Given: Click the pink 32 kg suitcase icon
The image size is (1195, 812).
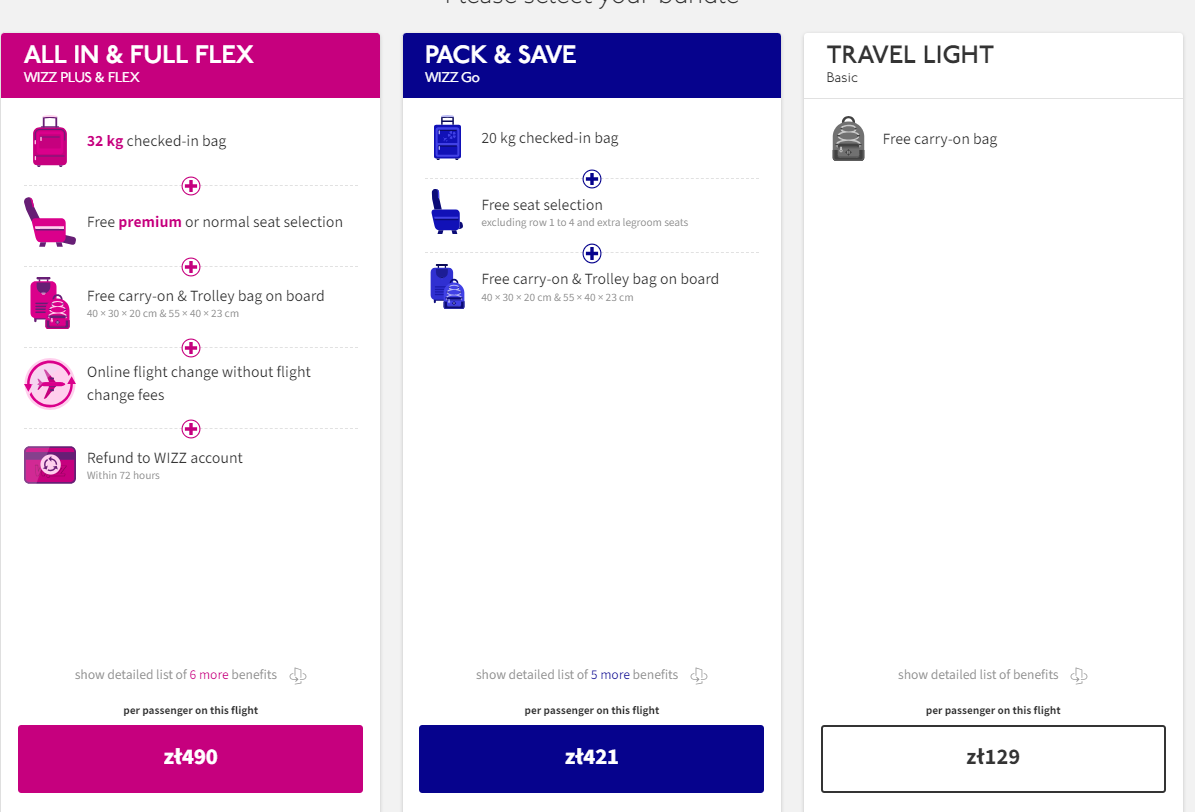Looking at the screenshot, I should point(50,141).
